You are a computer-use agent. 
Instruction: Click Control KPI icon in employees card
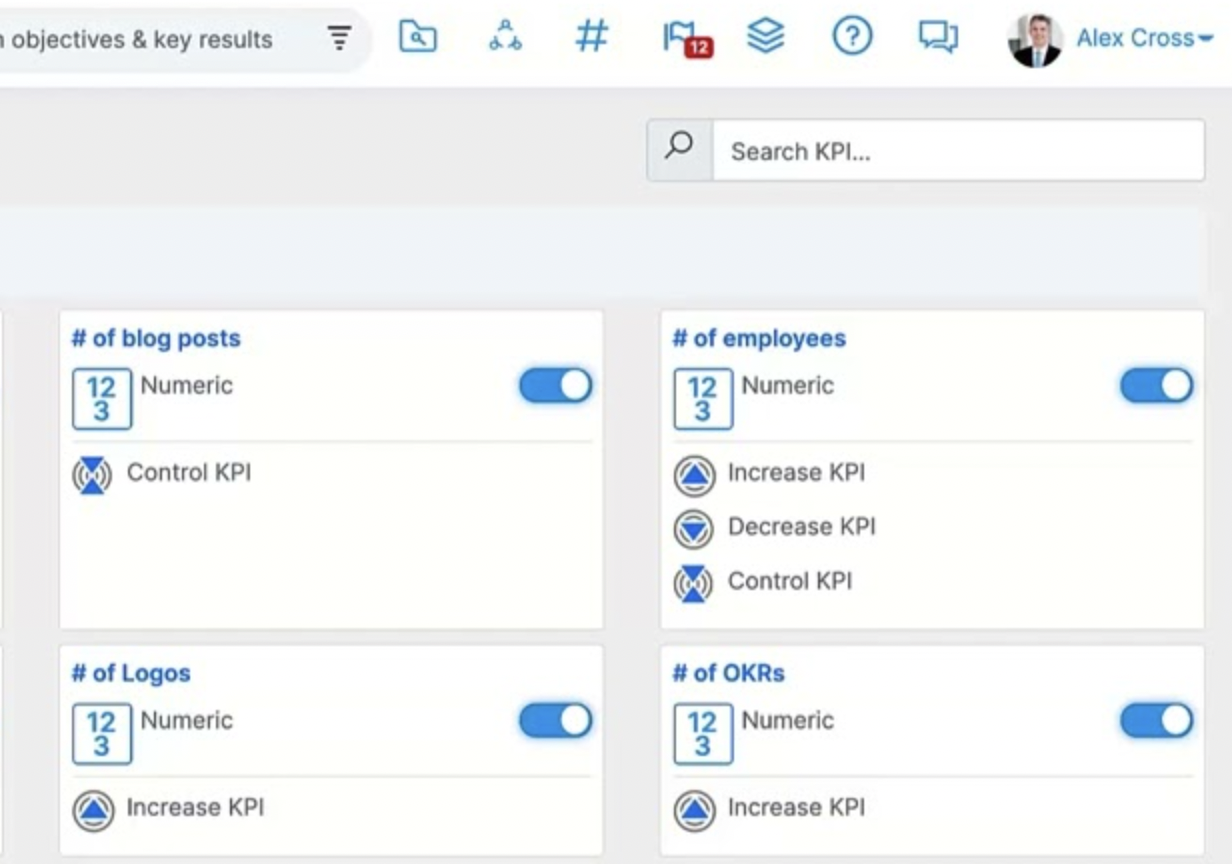(x=694, y=583)
